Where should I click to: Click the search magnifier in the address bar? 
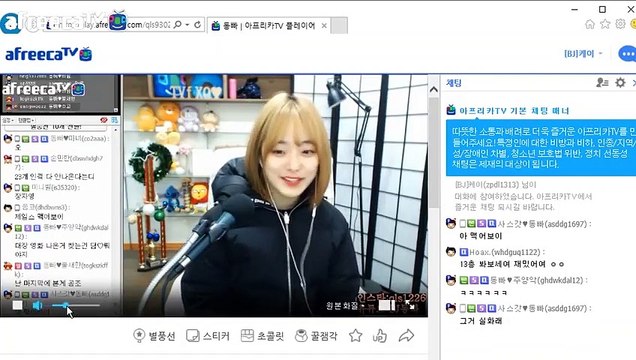tap(178, 25)
